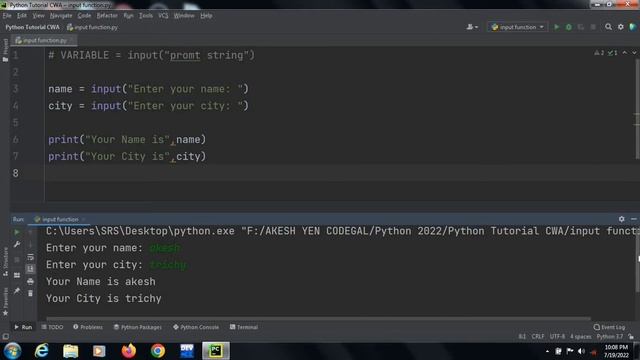This screenshot has width=640, height=360.
Task: Select the input function.py editor tab
Action: click(x=44, y=40)
